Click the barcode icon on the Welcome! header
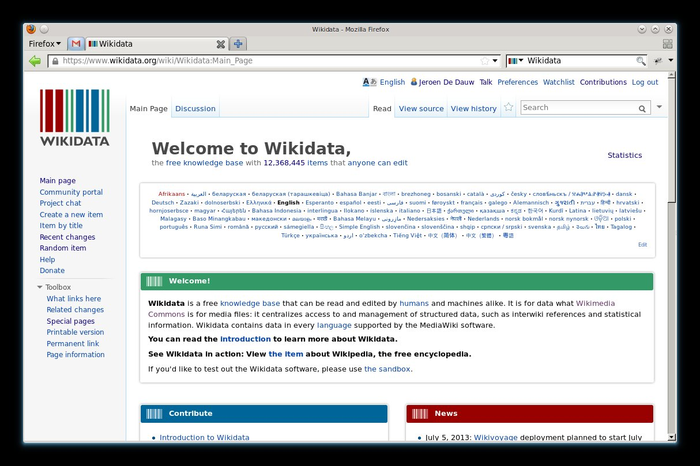The height and width of the screenshot is (466, 700). 154,281
